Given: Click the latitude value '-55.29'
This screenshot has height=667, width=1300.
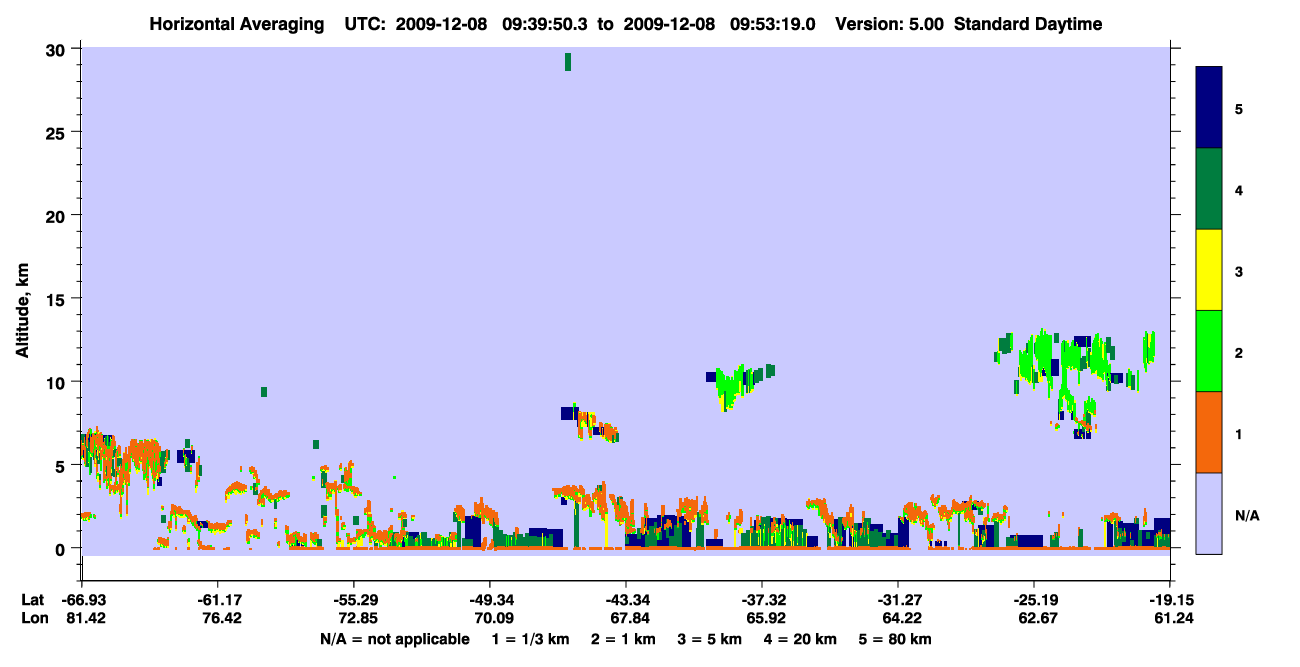Looking at the screenshot, I should 353,600.
